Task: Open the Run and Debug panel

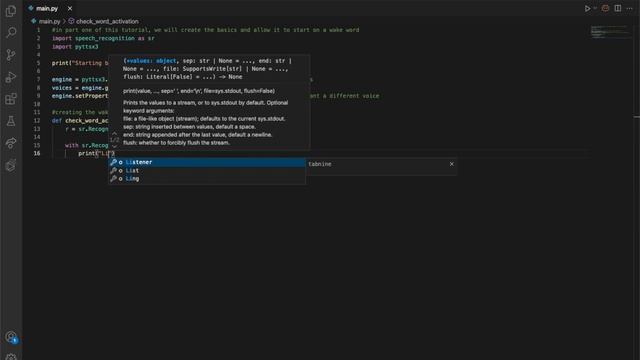Action: [11, 77]
